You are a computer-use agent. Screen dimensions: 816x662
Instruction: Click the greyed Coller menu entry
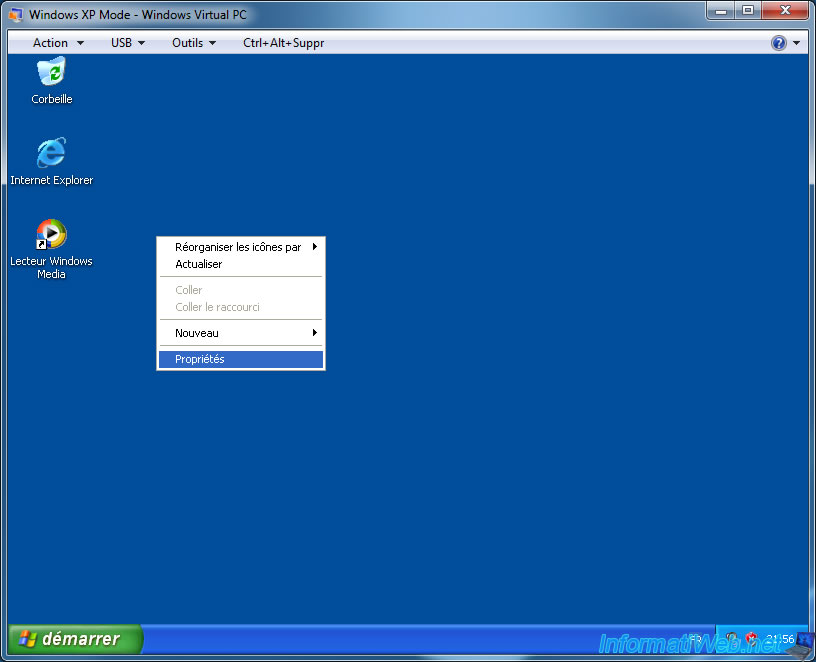[x=241, y=290]
